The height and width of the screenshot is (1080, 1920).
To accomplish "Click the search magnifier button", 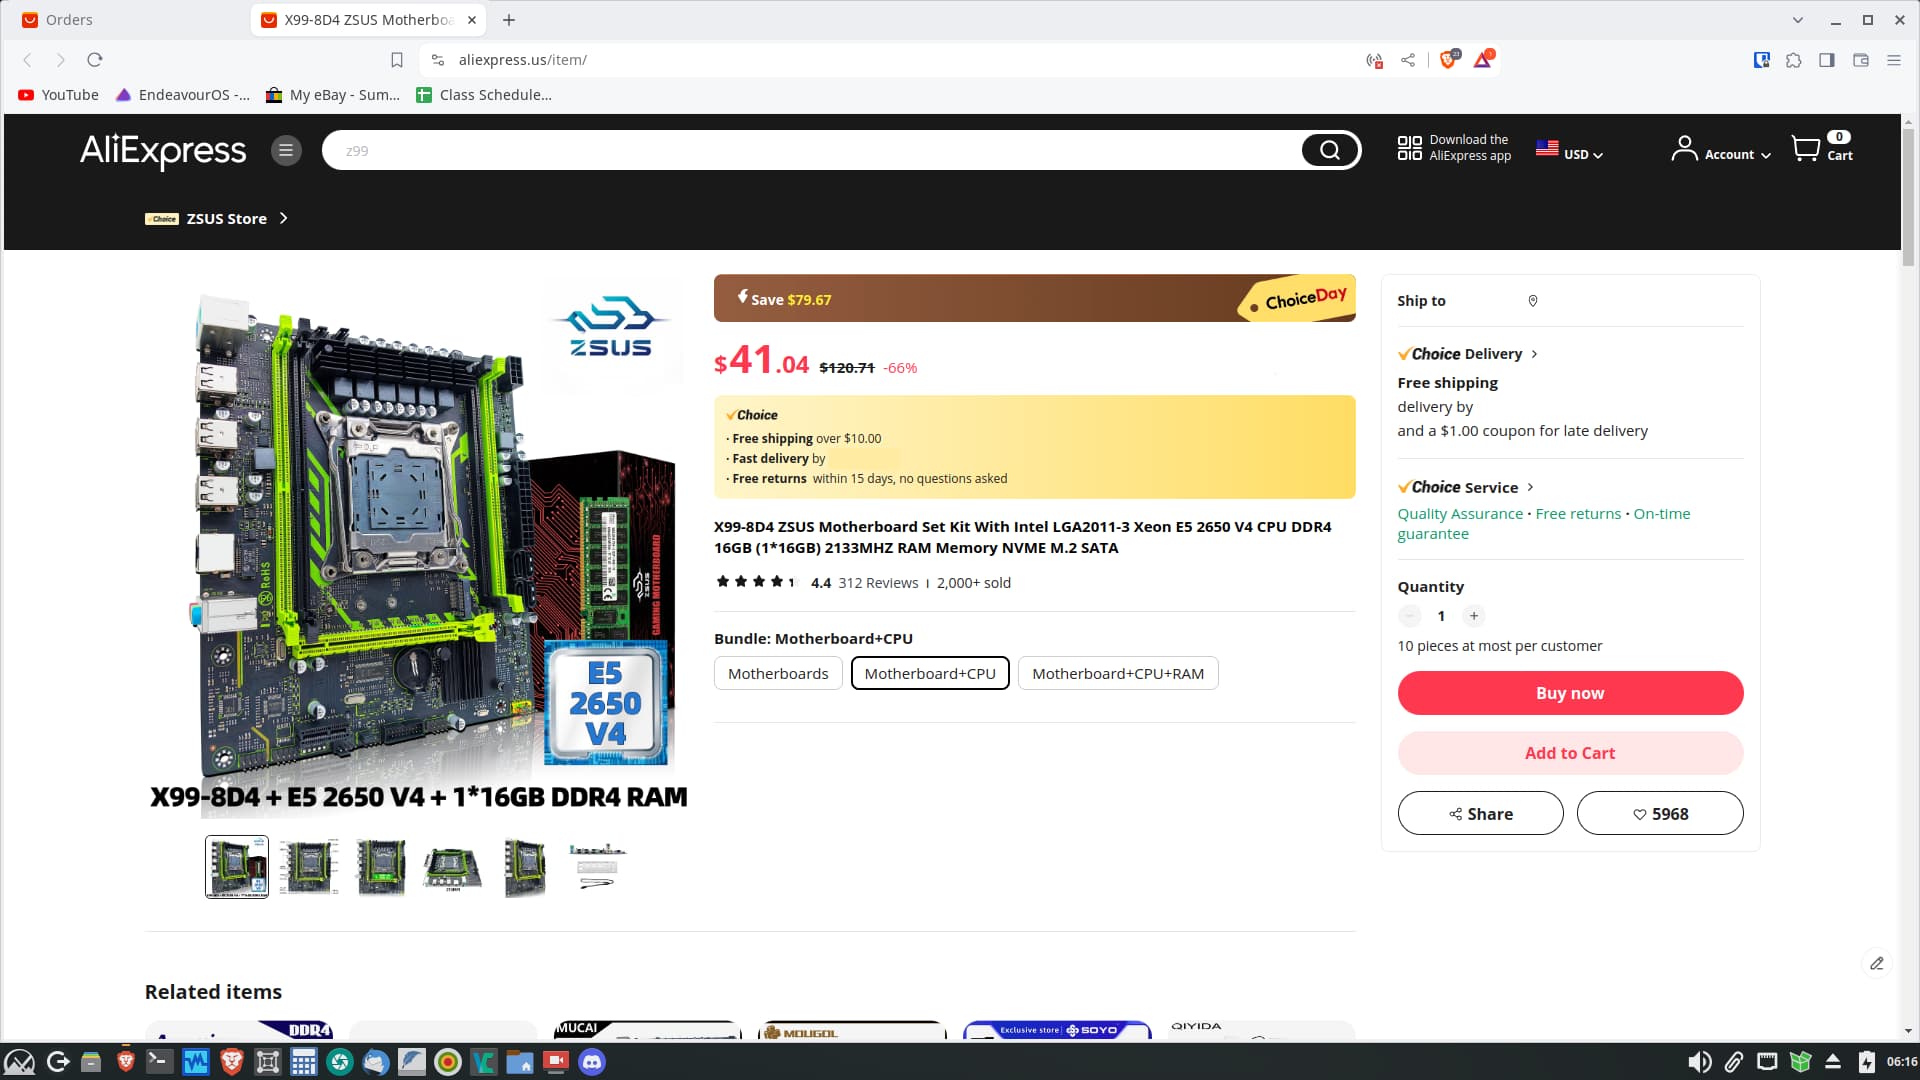I will click(1329, 150).
